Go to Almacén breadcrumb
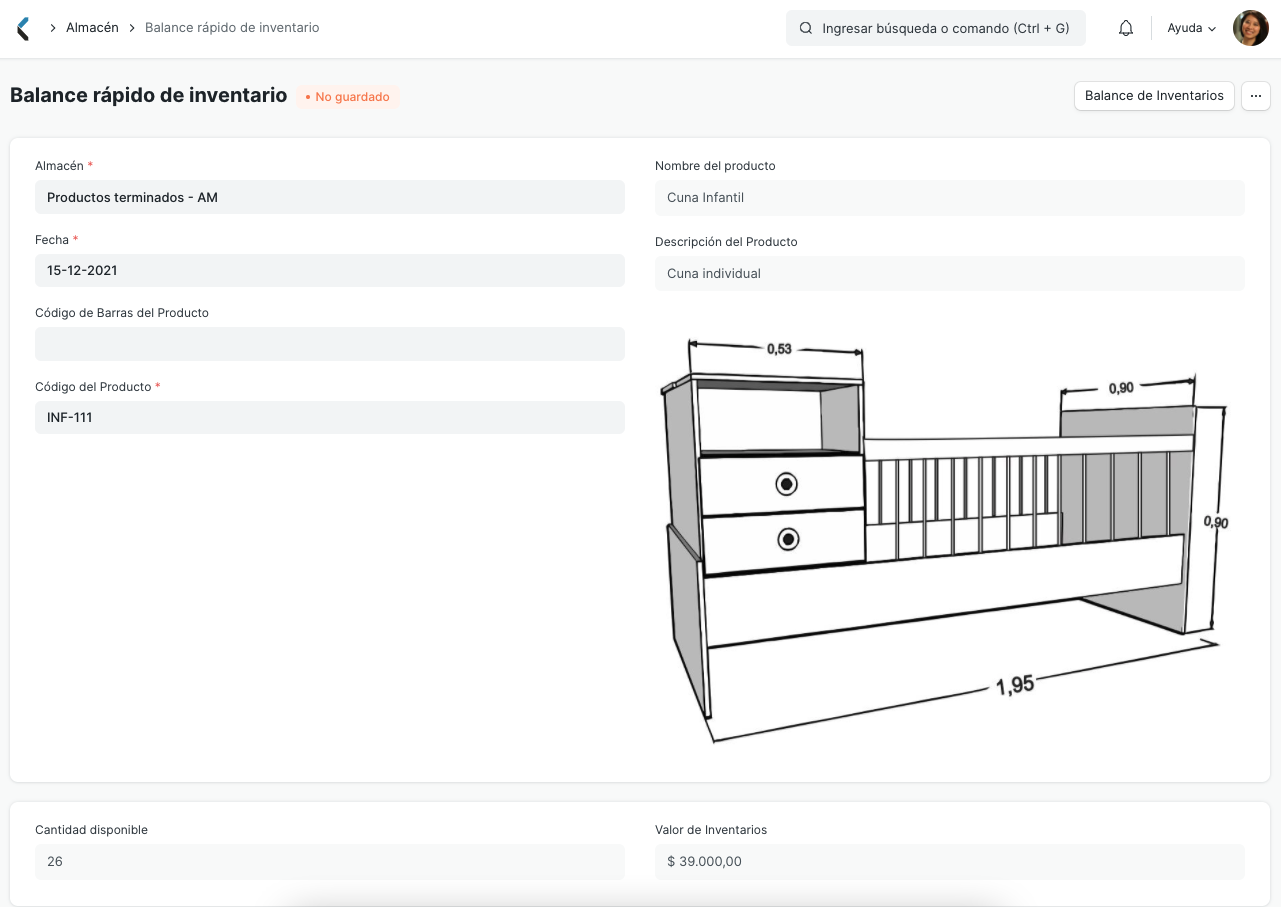This screenshot has width=1281, height=907. point(92,28)
